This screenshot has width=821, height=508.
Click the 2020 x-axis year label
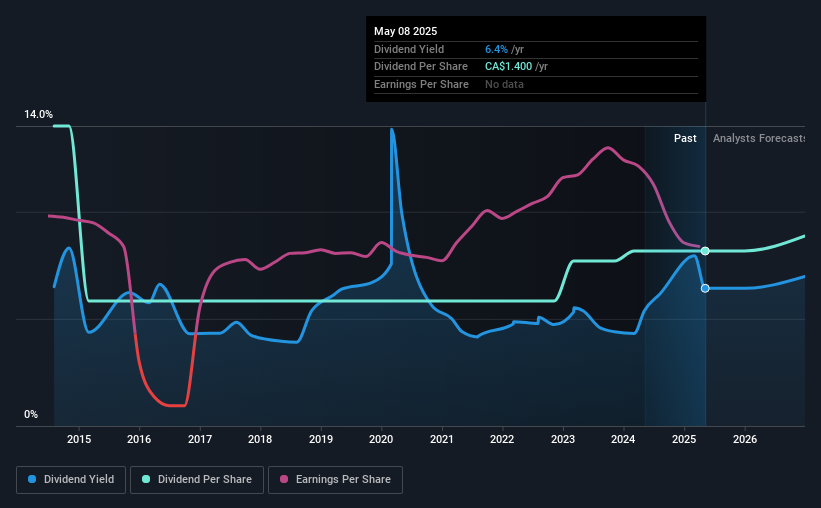click(381, 439)
